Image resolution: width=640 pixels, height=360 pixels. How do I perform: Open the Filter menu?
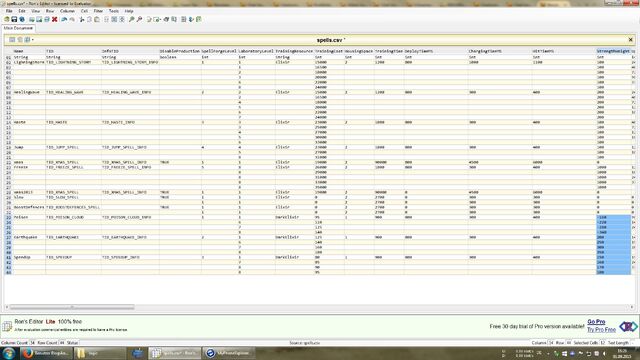tap(98, 11)
